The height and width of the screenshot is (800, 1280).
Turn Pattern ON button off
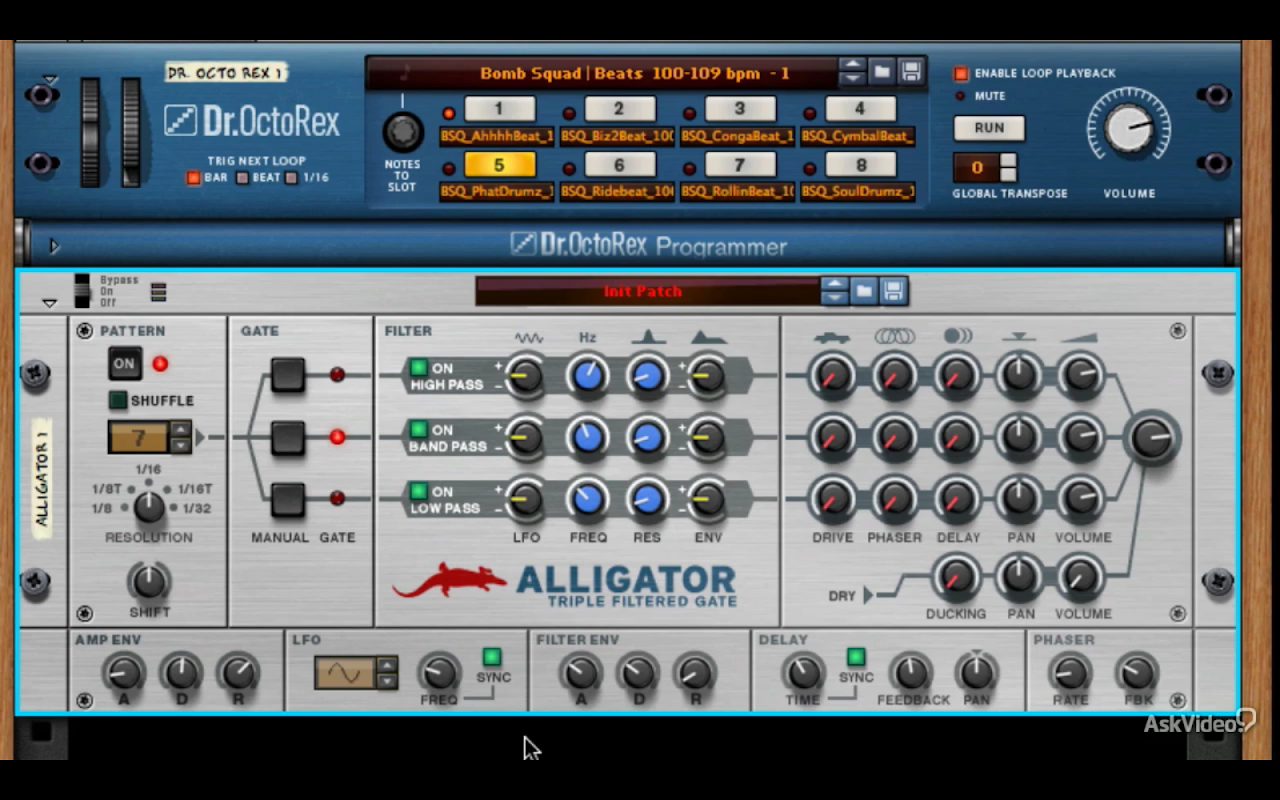tap(125, 364)
